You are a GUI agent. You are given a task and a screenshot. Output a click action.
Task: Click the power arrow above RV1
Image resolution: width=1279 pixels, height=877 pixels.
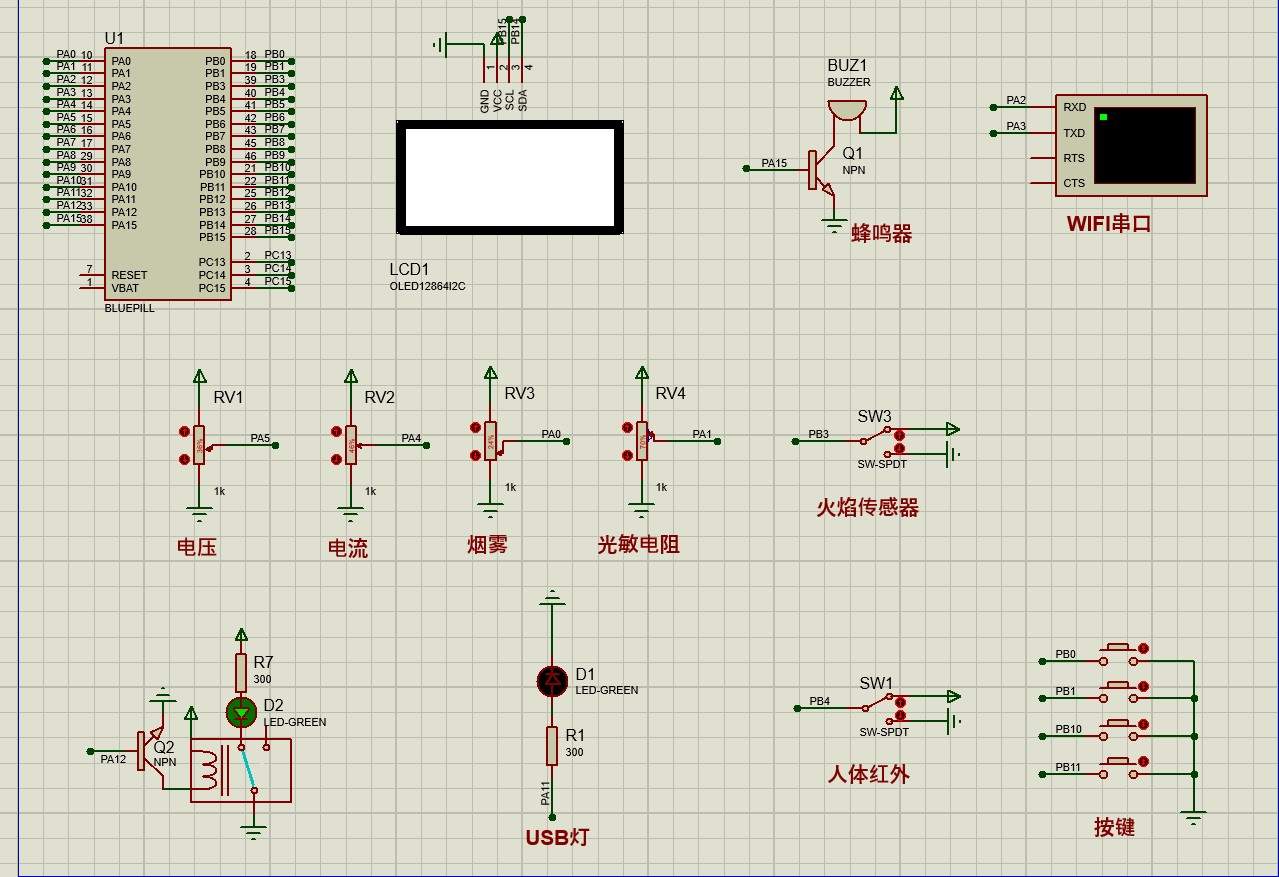pyautogui.click(x=200, y=375)
